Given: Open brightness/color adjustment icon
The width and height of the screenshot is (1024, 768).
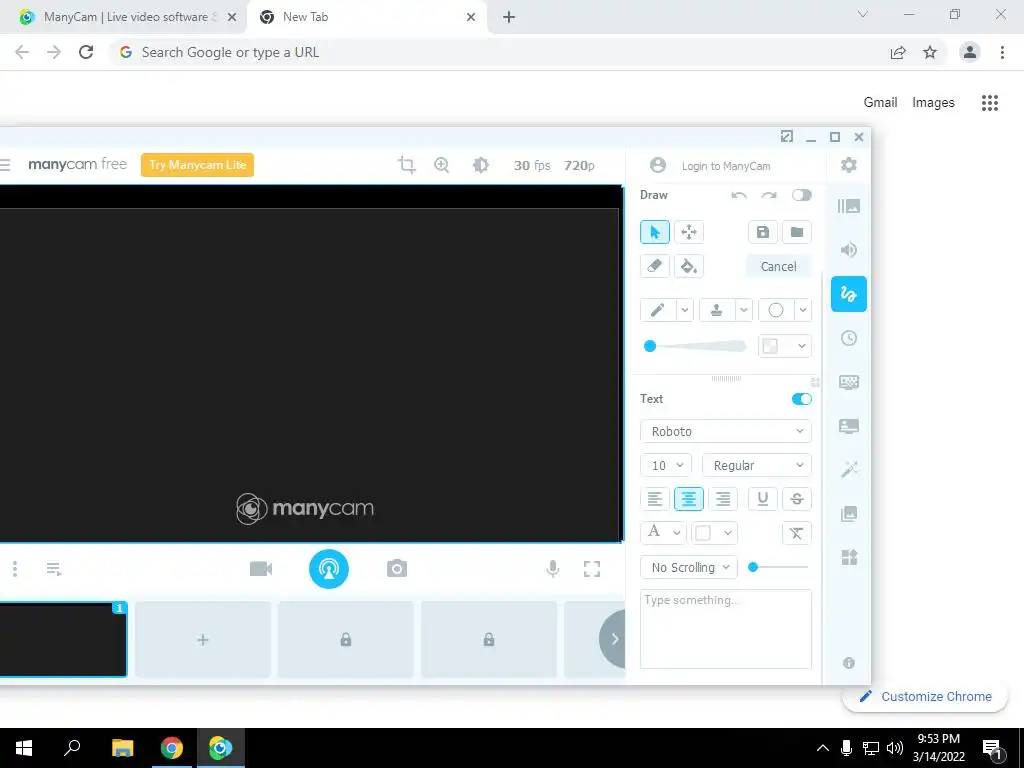Looking at the screenshot, I should pos(481,165).
